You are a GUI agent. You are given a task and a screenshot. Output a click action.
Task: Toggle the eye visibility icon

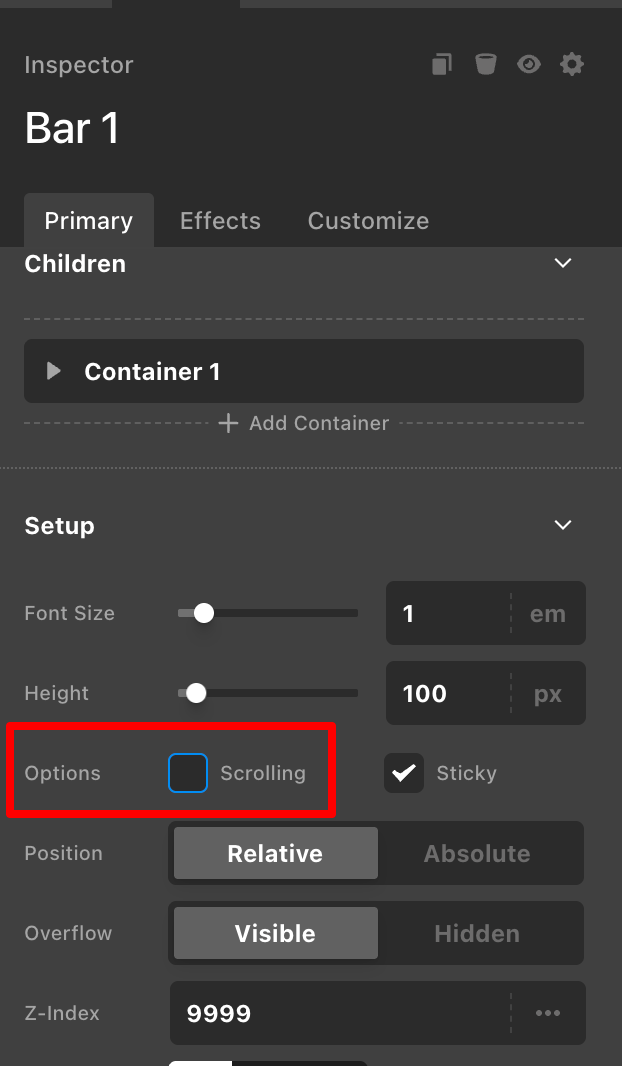[528, 65]
